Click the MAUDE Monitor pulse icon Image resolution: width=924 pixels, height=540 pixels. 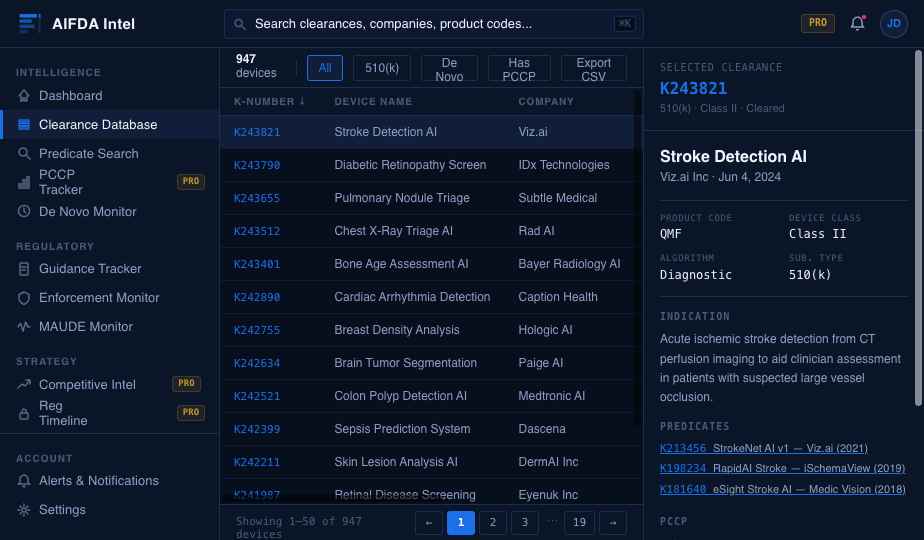point(24,327)
